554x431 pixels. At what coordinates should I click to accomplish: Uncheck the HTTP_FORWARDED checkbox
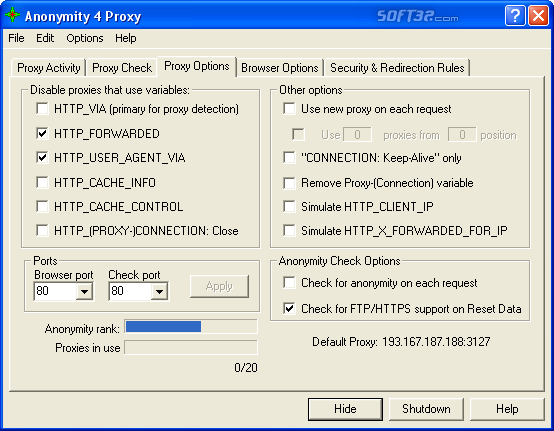(42, 133)
